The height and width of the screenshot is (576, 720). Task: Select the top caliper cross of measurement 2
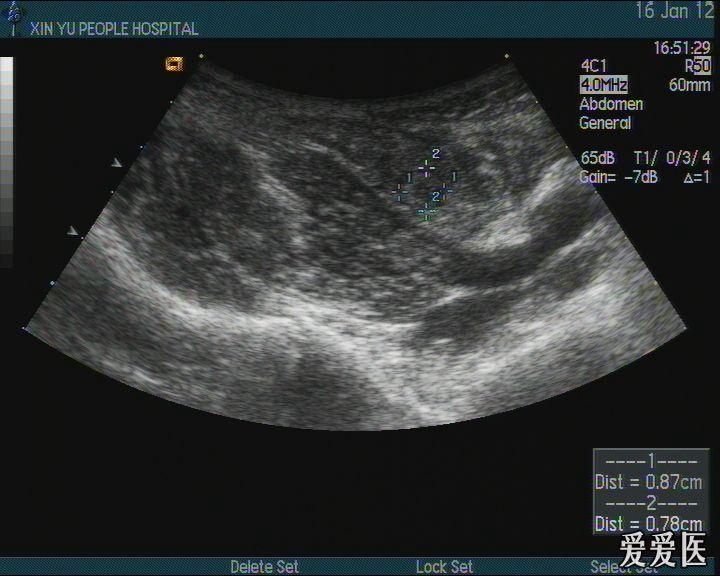426,169
